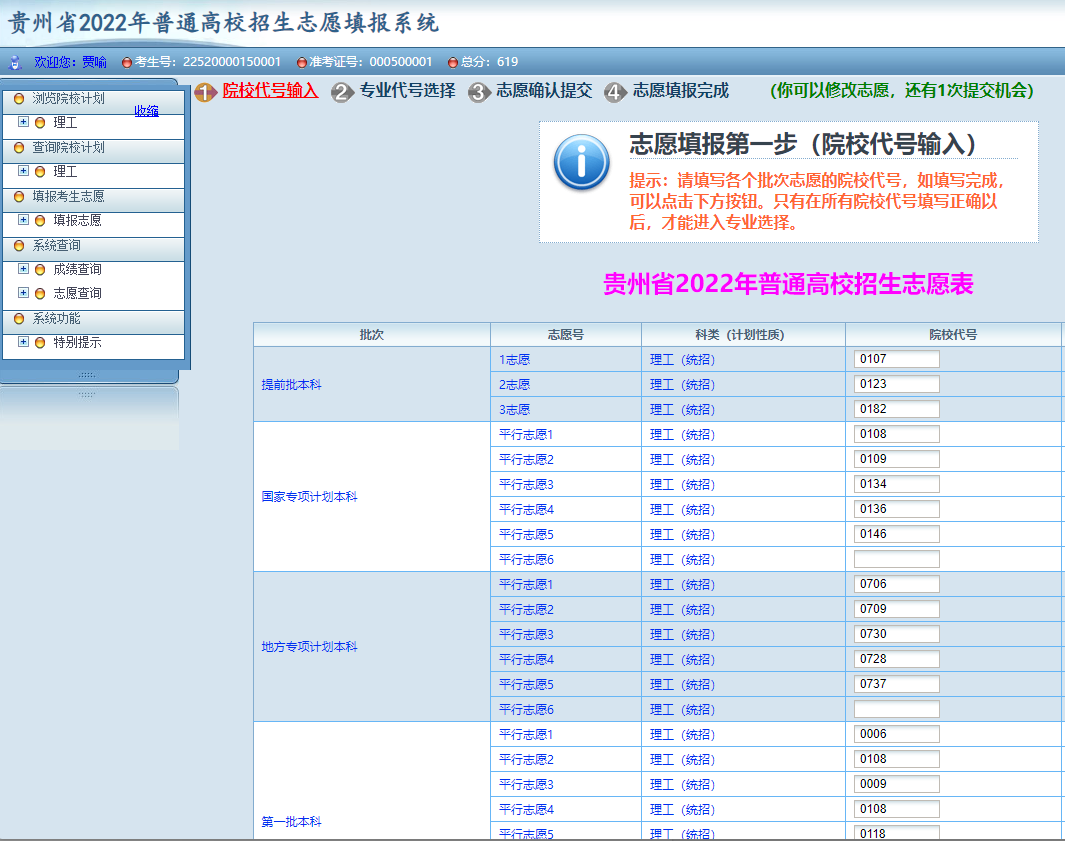
Task: Expand the 填报志愿 tree node
Action: [x=23, y=220]
